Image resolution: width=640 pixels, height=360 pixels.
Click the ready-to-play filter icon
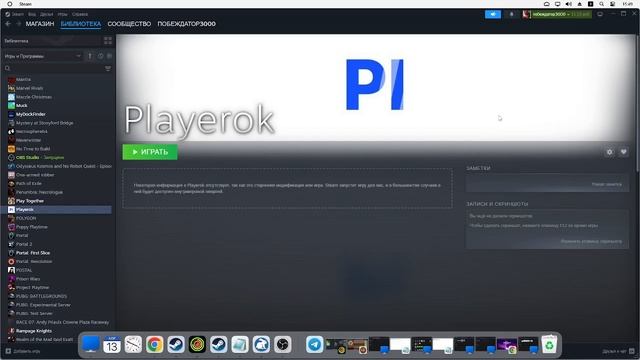109,56
